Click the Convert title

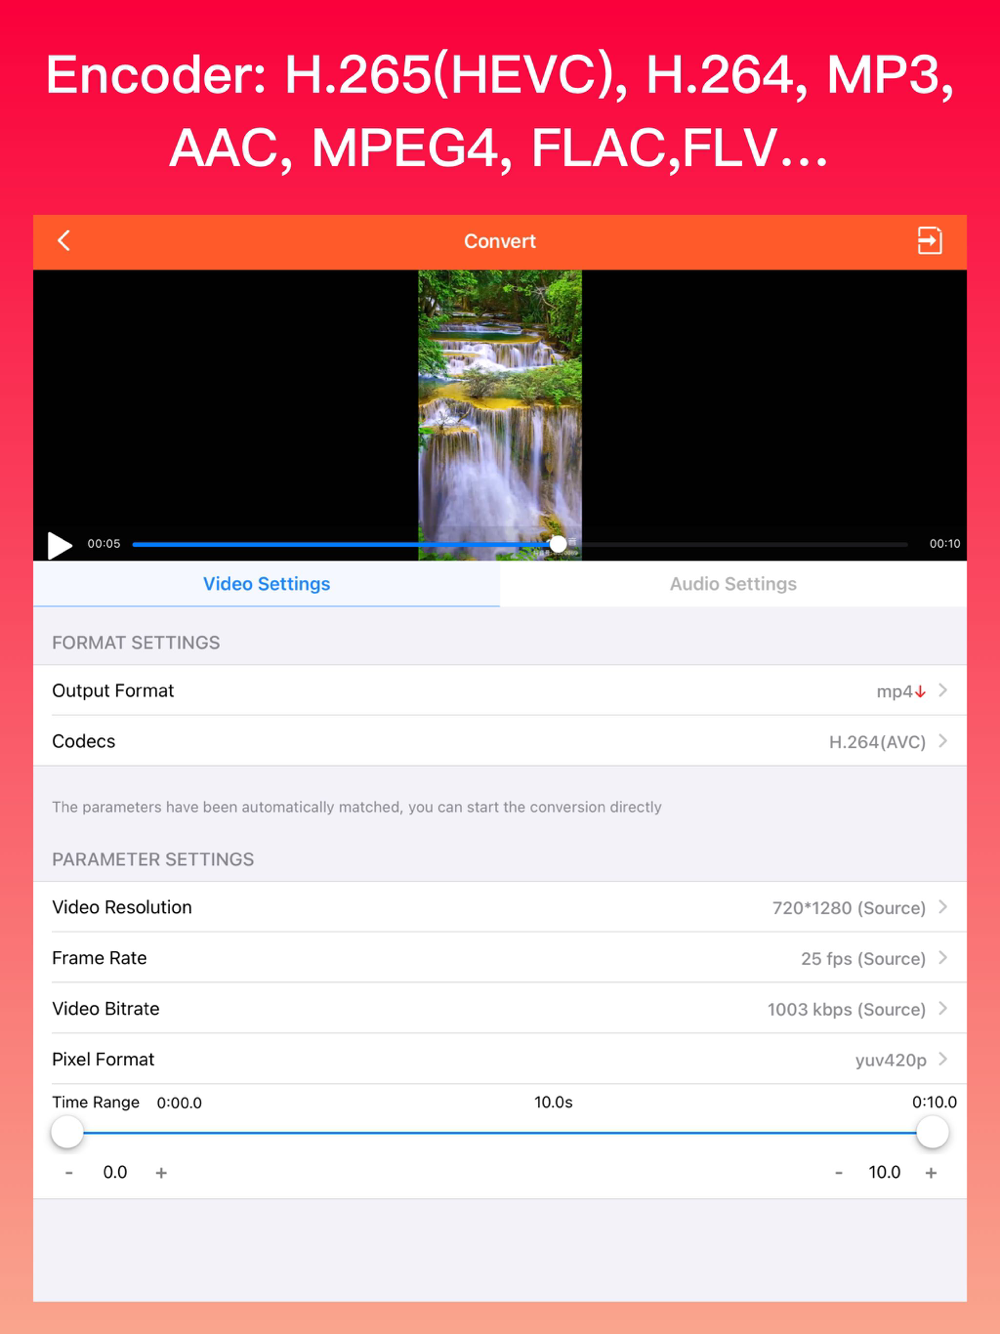500,241
